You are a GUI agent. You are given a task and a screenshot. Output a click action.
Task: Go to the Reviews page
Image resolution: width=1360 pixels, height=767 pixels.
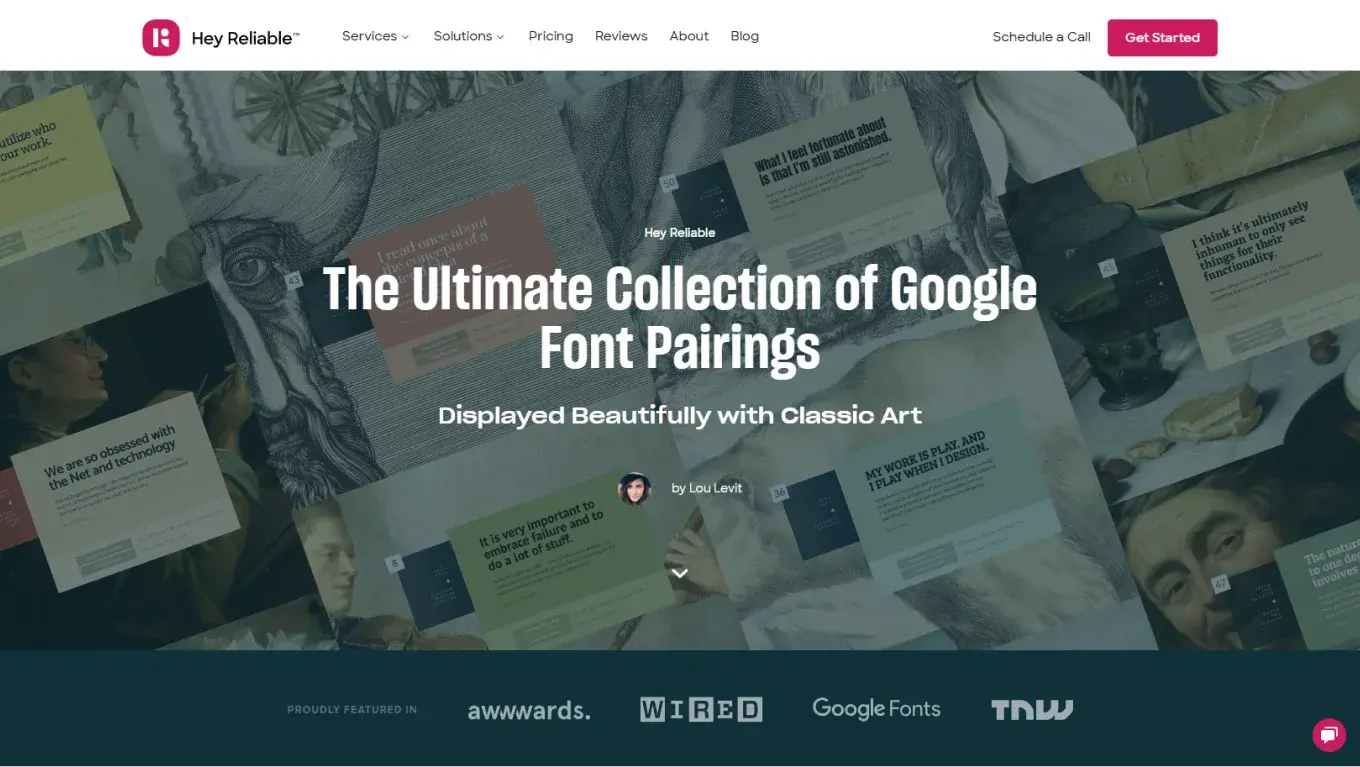pyautogui.click(x=621, y=36)
